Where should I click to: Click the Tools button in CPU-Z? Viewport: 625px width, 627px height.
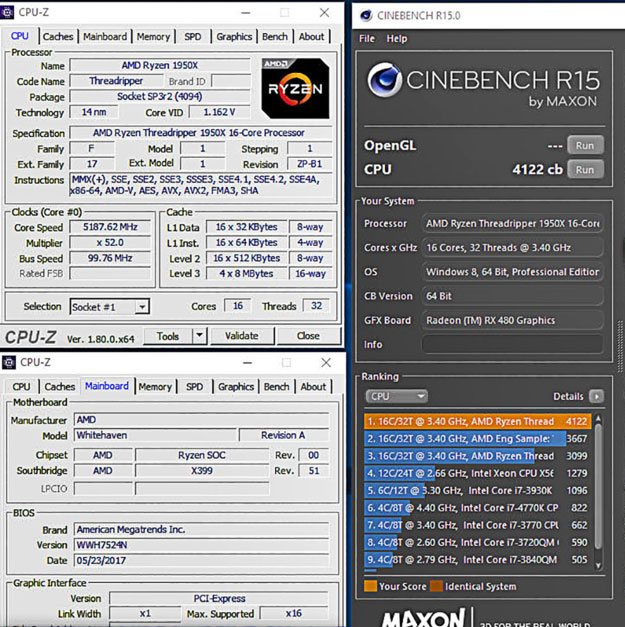[x=168, y=336]
